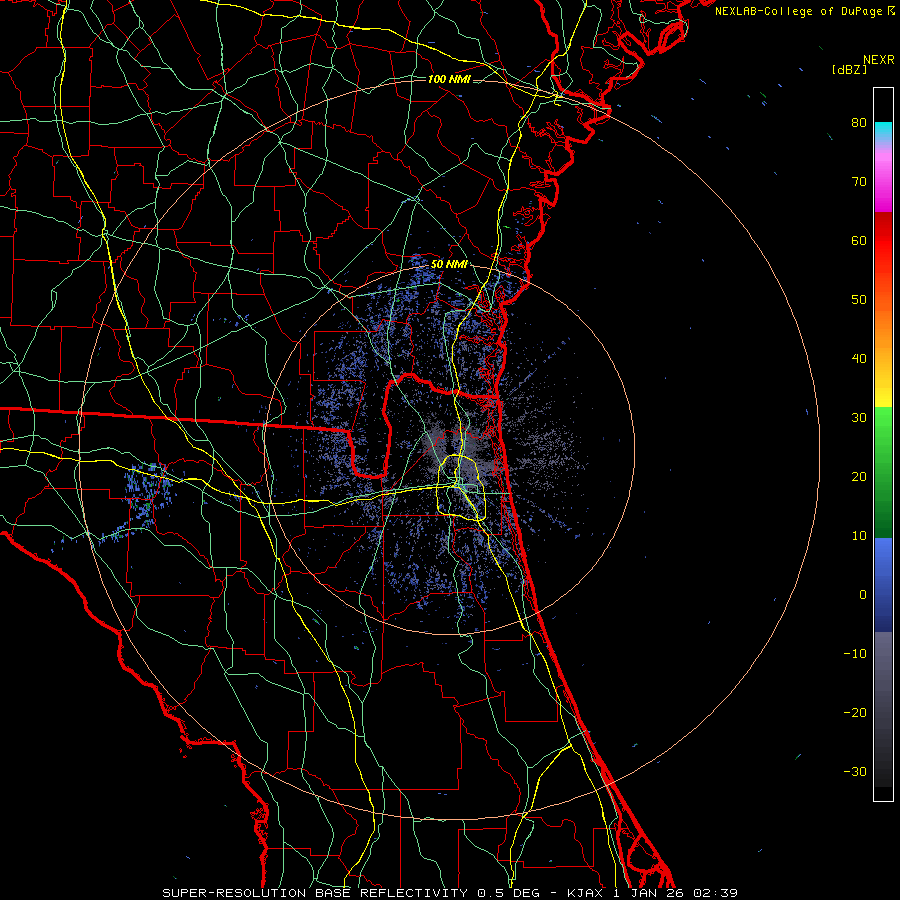Click the [dBZ] unit label
This screenshot has width=900, height=900.
(849, 70)
